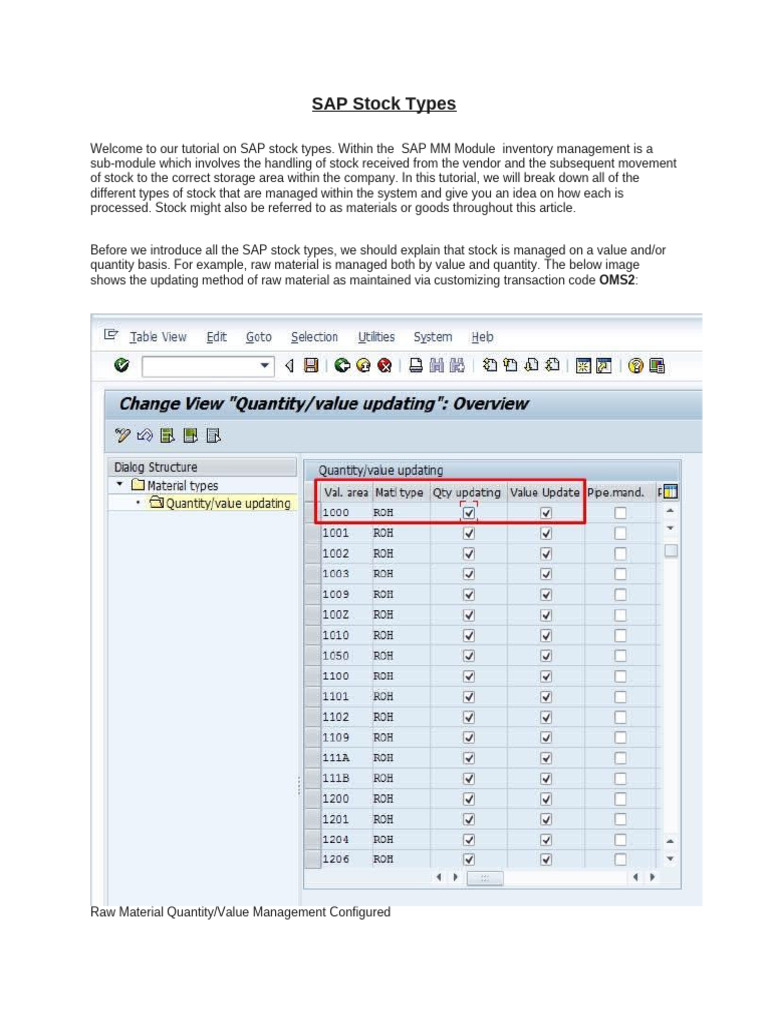Open the table settings icon beside Pipe.mand.
The width and height of the screenshot is (768, 1024).
pyautogui.click(x=670, y=492)
